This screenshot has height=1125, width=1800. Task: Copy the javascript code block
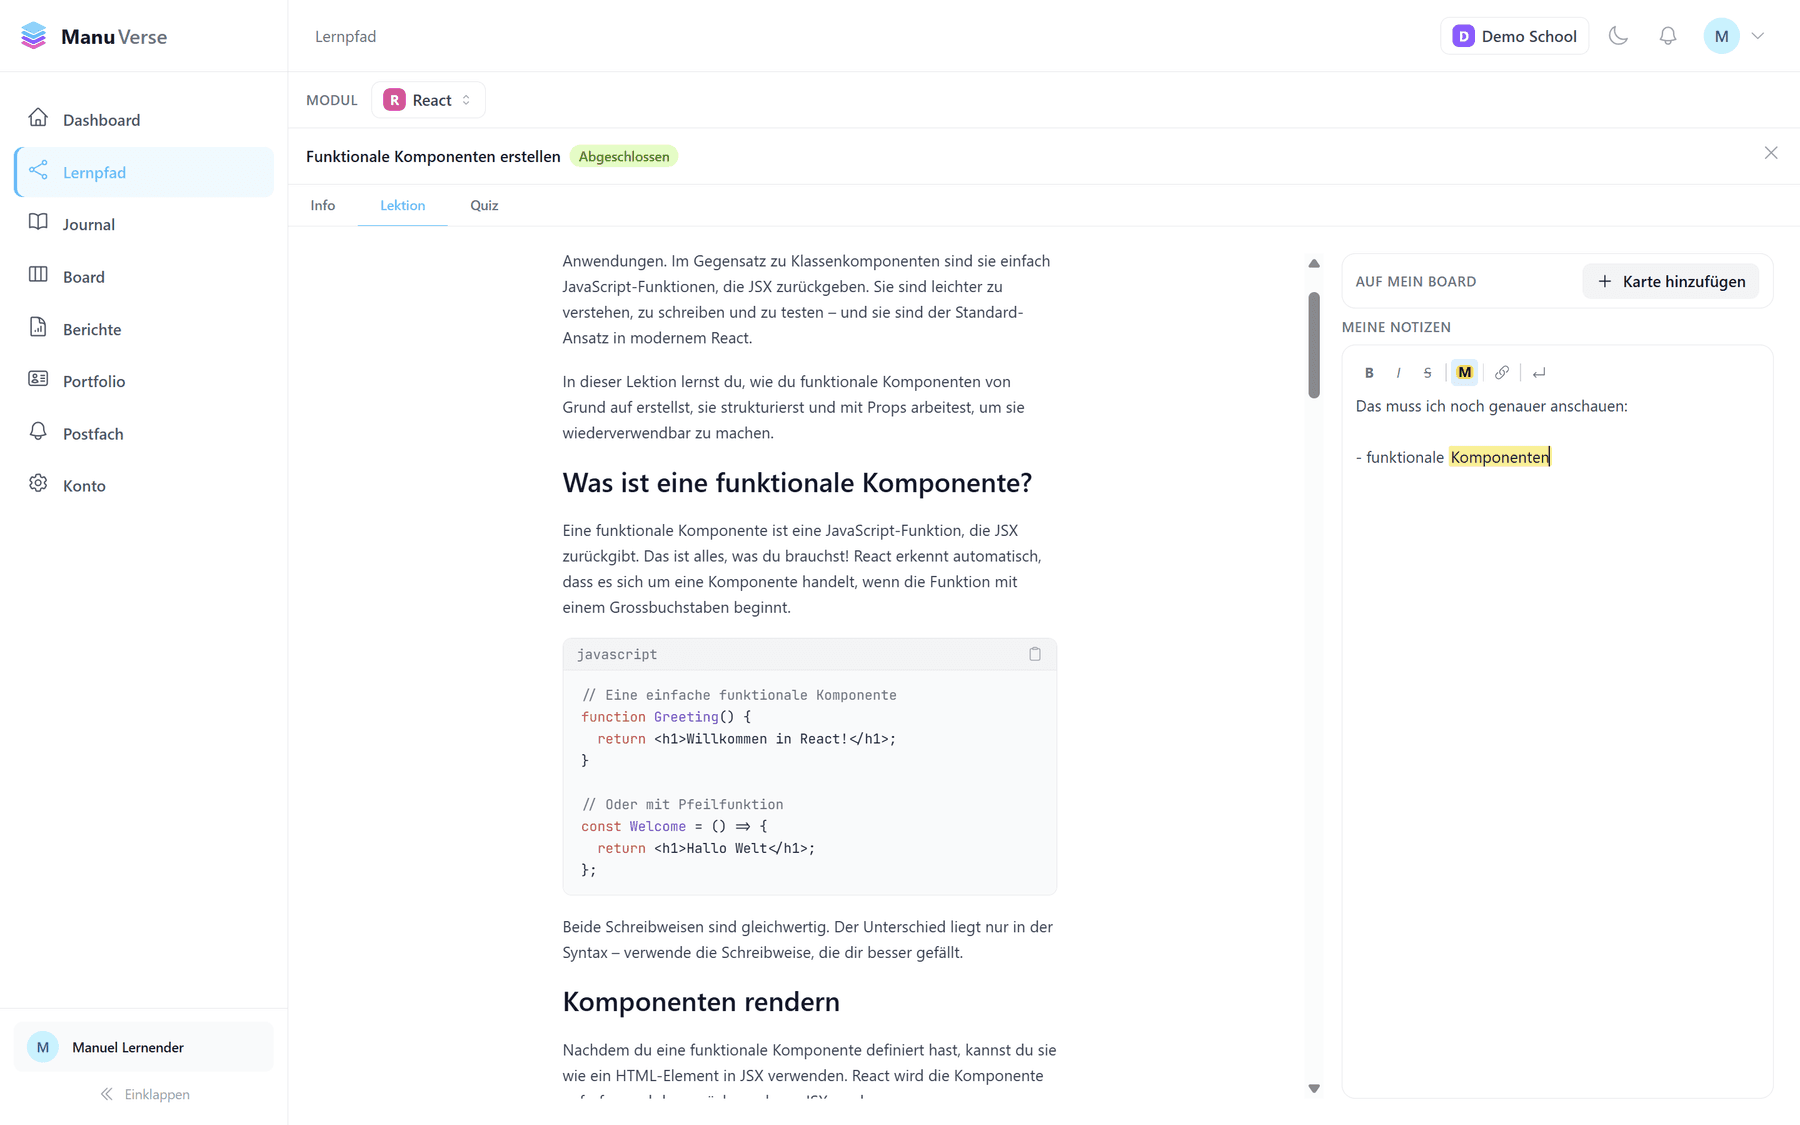pyautogui.click(x=1035, y=654)
